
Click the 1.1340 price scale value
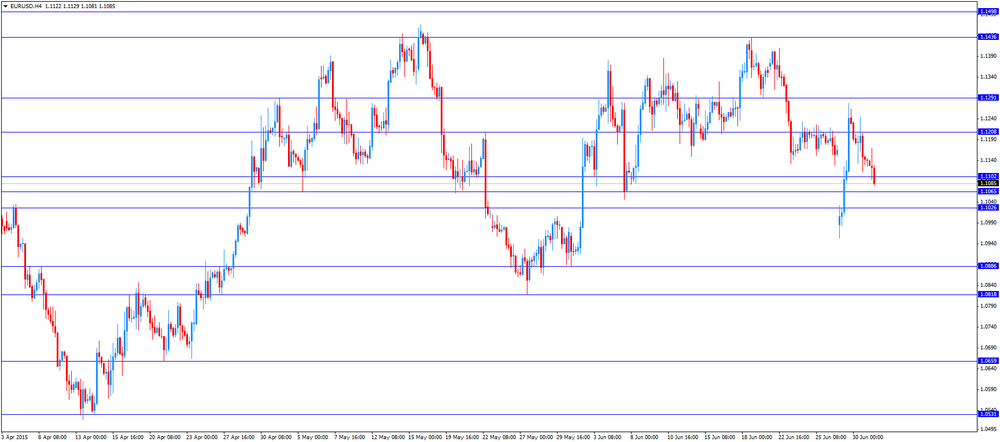989,77
